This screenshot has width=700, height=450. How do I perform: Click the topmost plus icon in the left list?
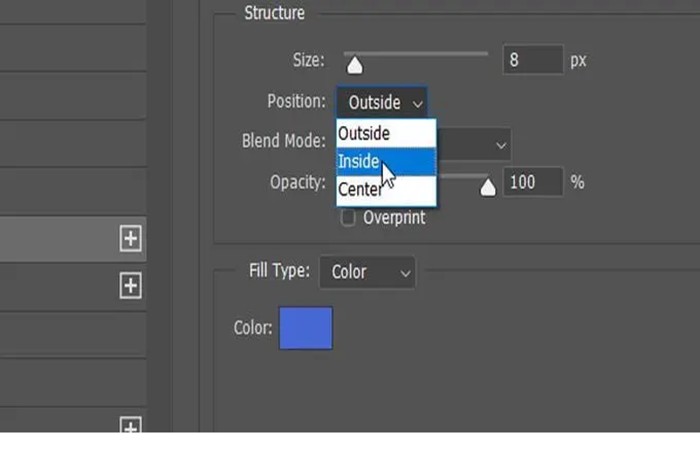(x=130, y=238)
